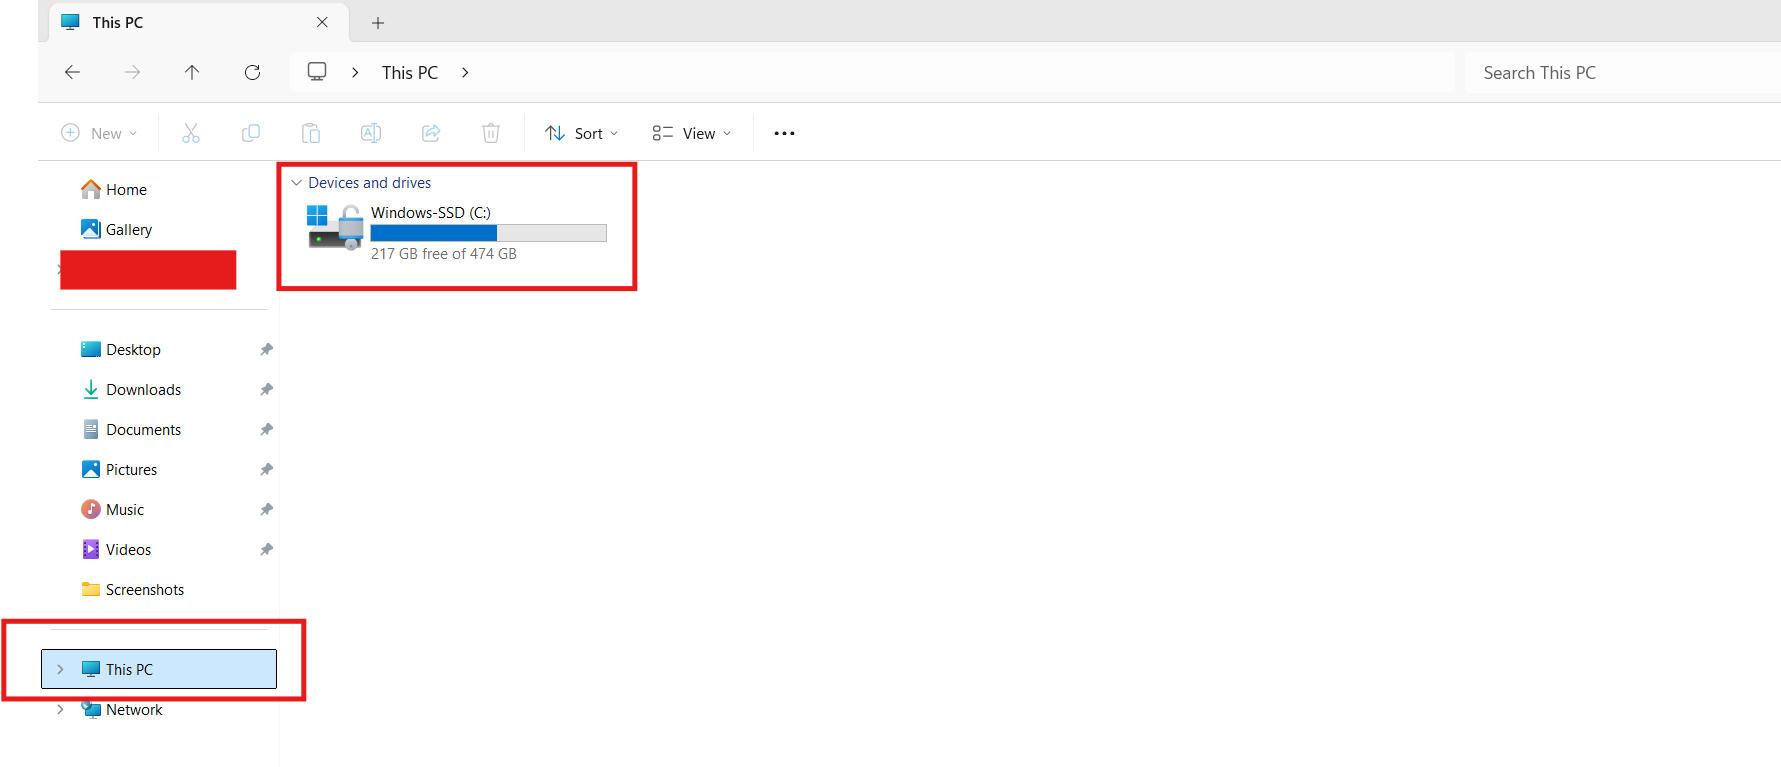Image resolution: width=1781 pixels, height=767 pixels.
Task: Expand the Network tree node chevron
Action: click(x=61, y=709)
